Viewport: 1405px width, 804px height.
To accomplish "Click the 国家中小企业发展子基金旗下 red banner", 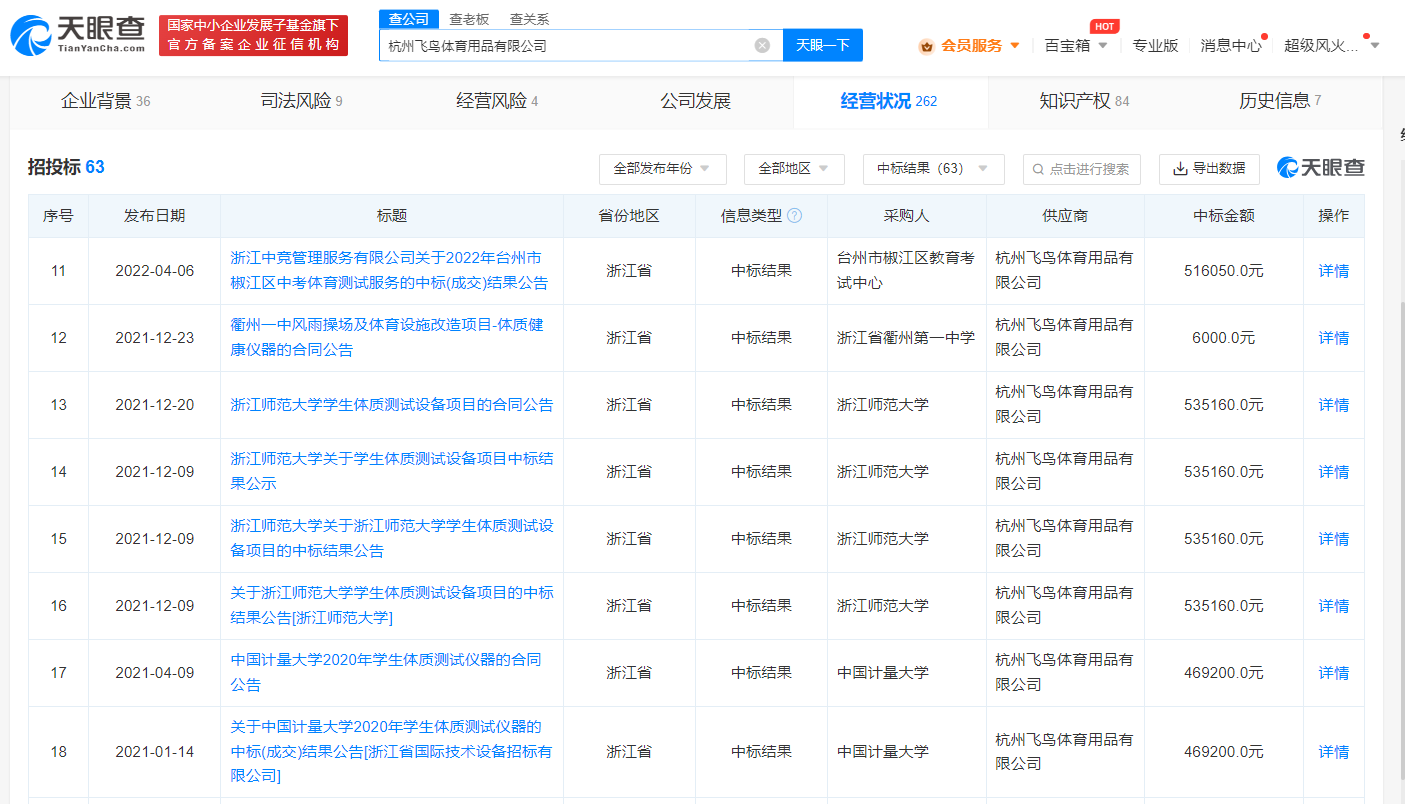I will 253,35.
